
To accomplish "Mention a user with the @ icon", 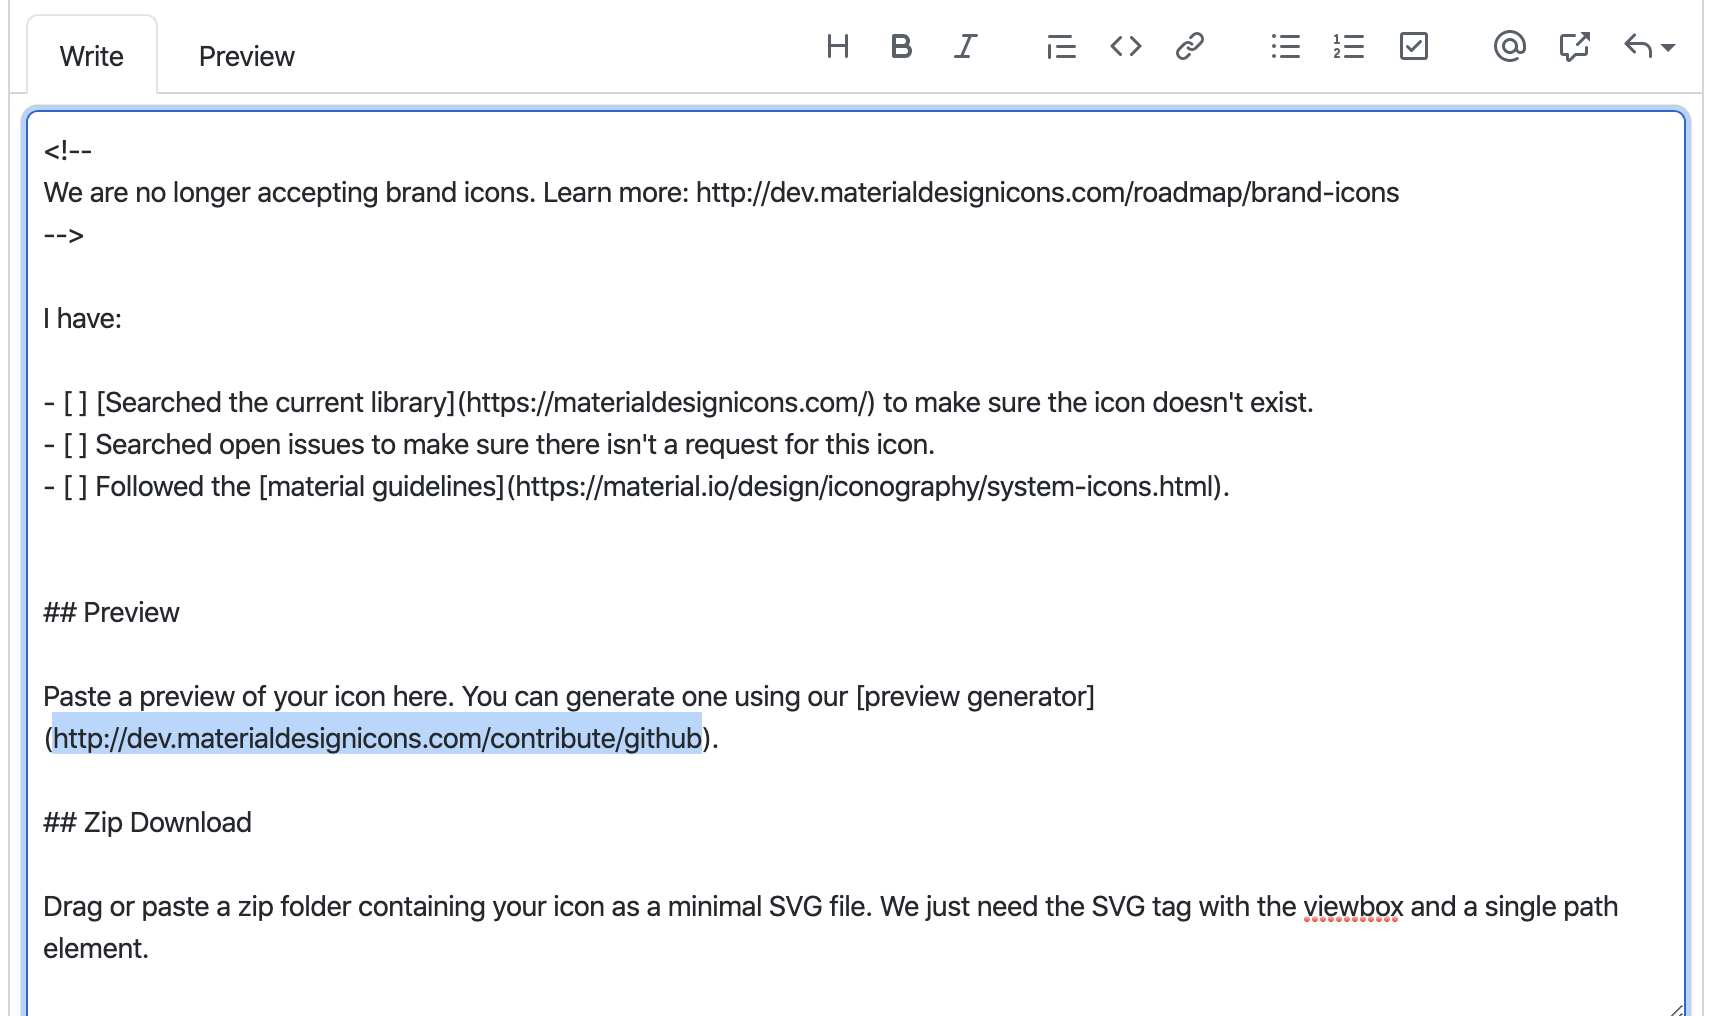I will click(1510, 46).
